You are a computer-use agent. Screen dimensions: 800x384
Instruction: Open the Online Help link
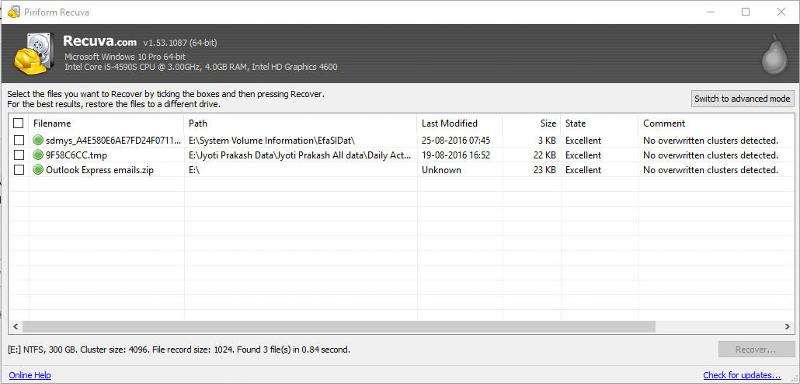[30, 375]
